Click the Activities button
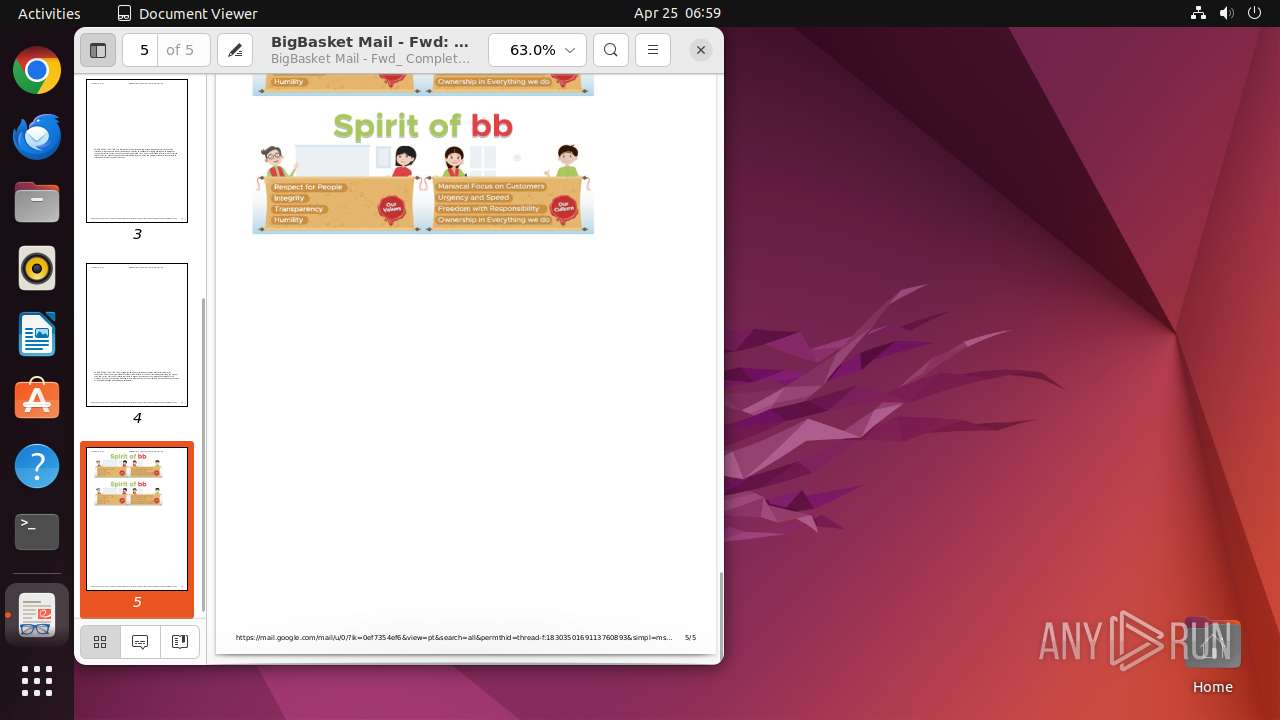Image resolution: width=1280 pixels, height=720 pixels. (x=49, y=13)
